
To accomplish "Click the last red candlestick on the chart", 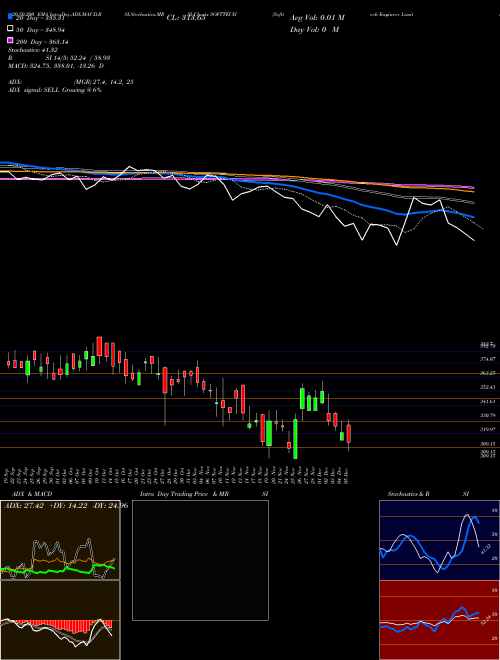I will [348, 435].
